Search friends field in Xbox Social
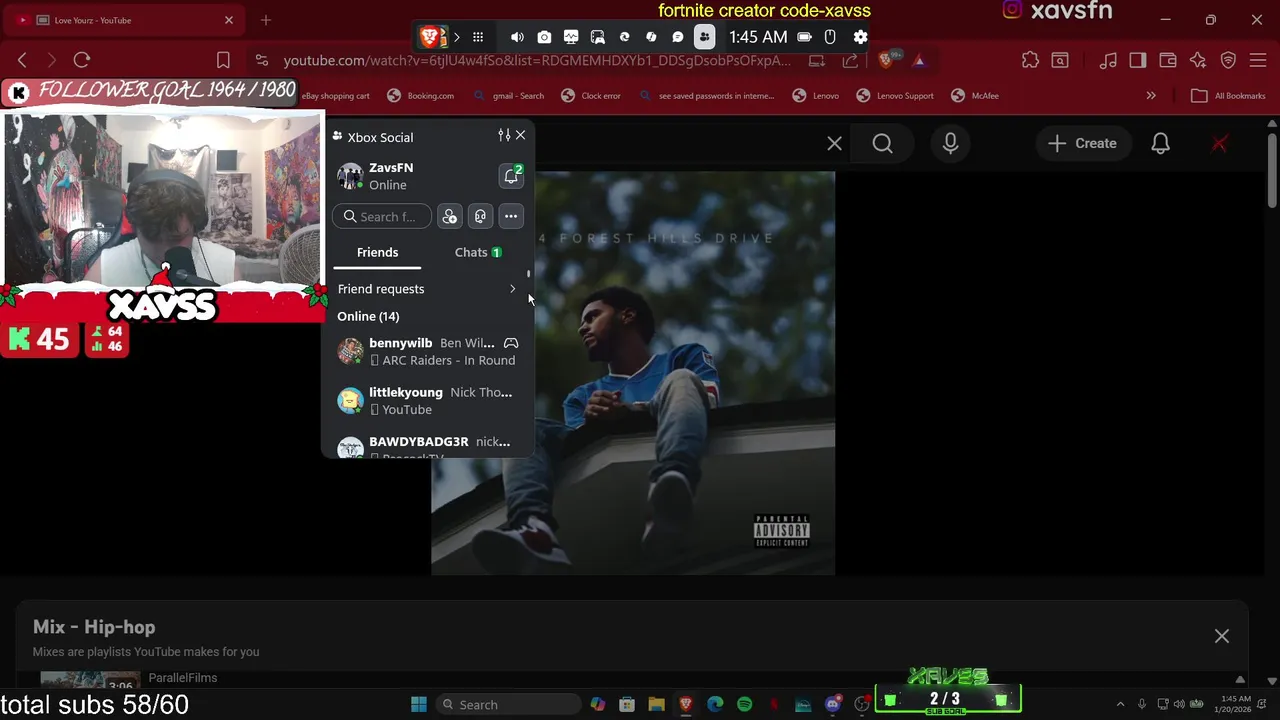 tap(382, 217)
